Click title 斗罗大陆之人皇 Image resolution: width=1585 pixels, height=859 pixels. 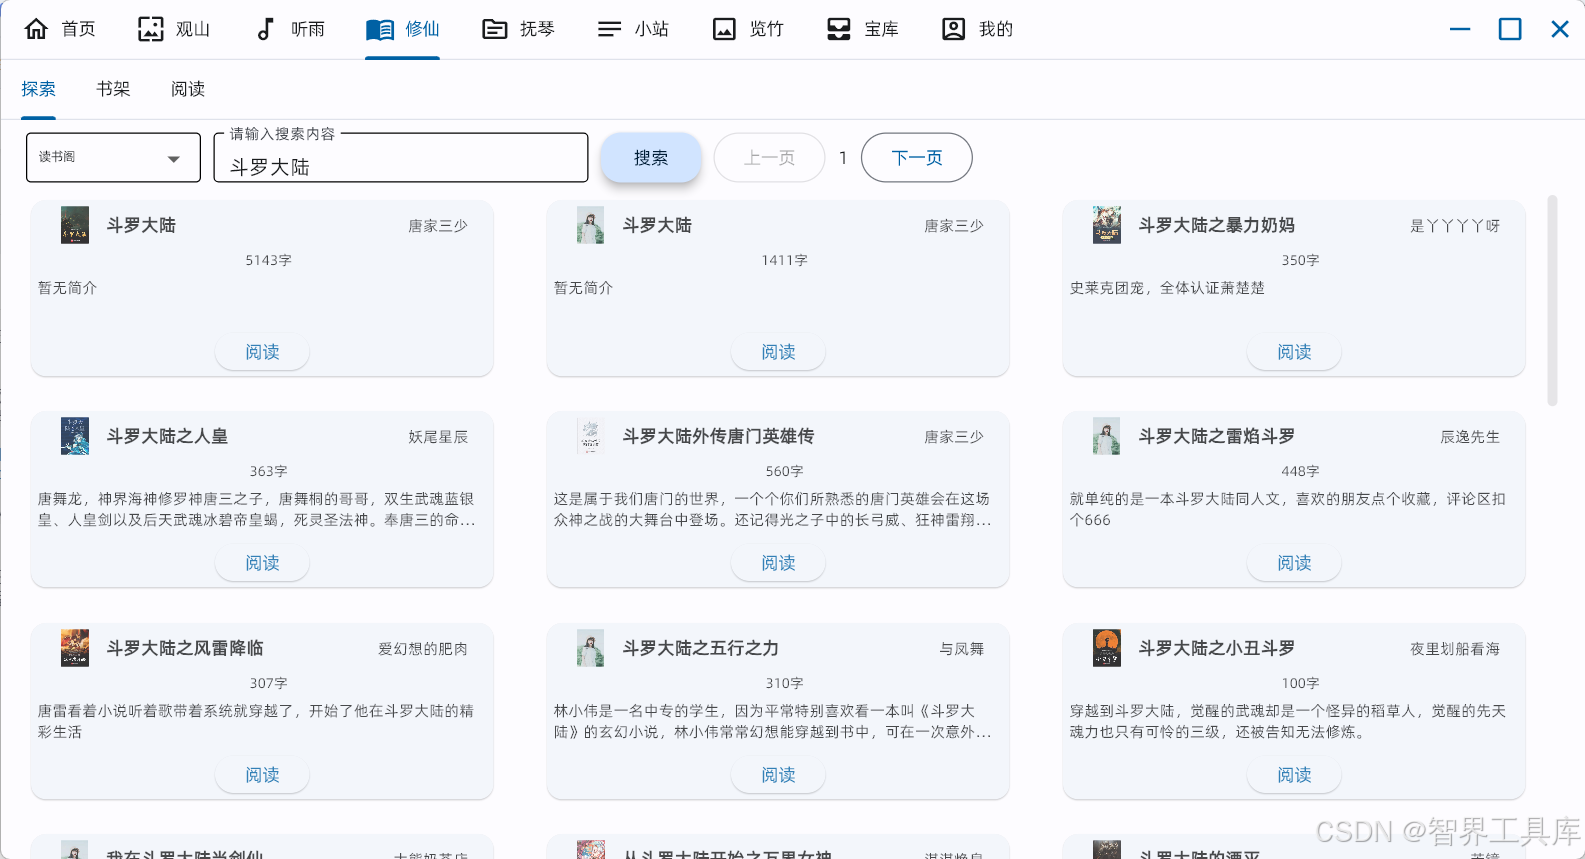click(167, 436)
